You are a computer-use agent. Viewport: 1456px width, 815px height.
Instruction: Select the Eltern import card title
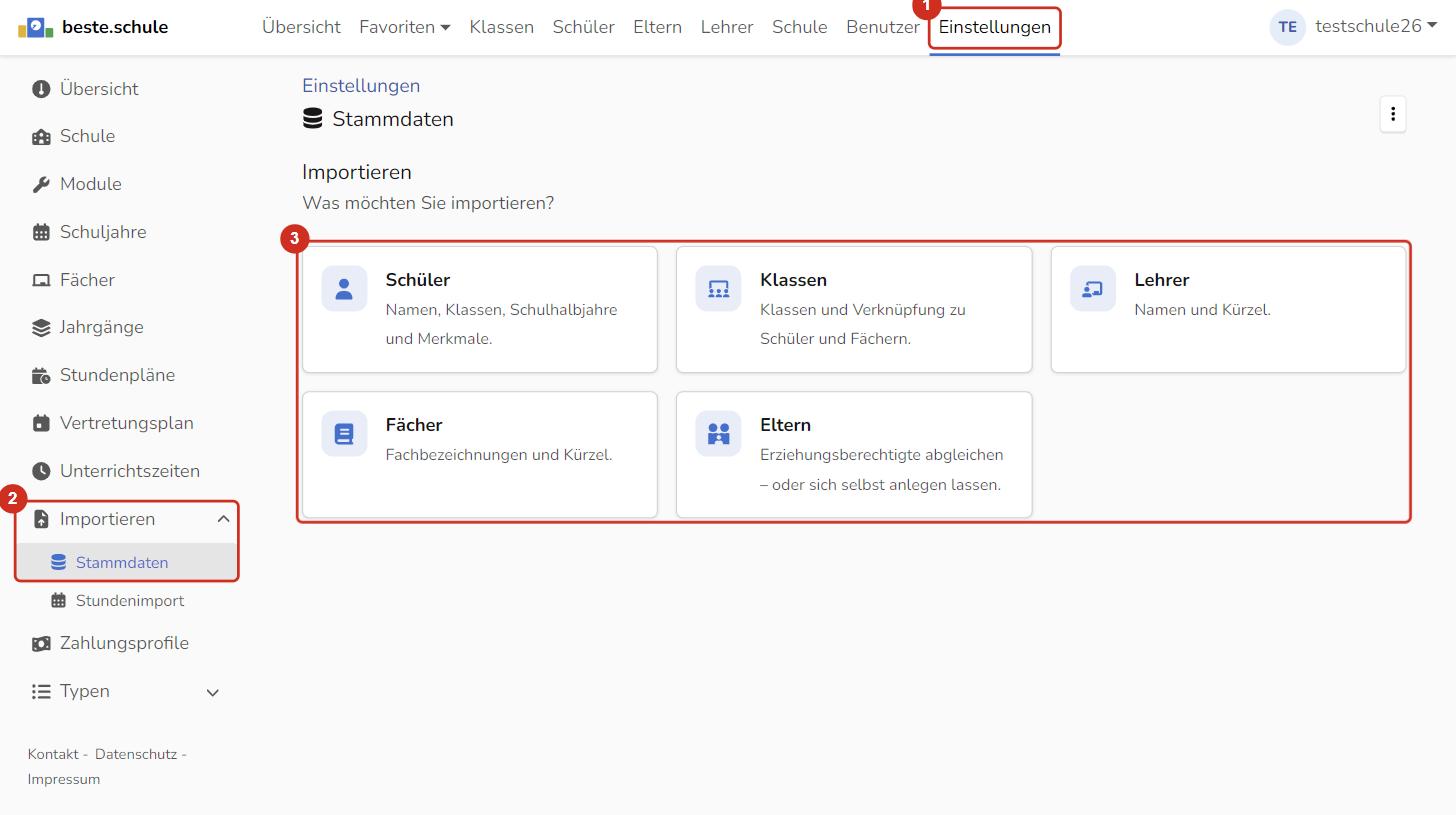[785, 425]
